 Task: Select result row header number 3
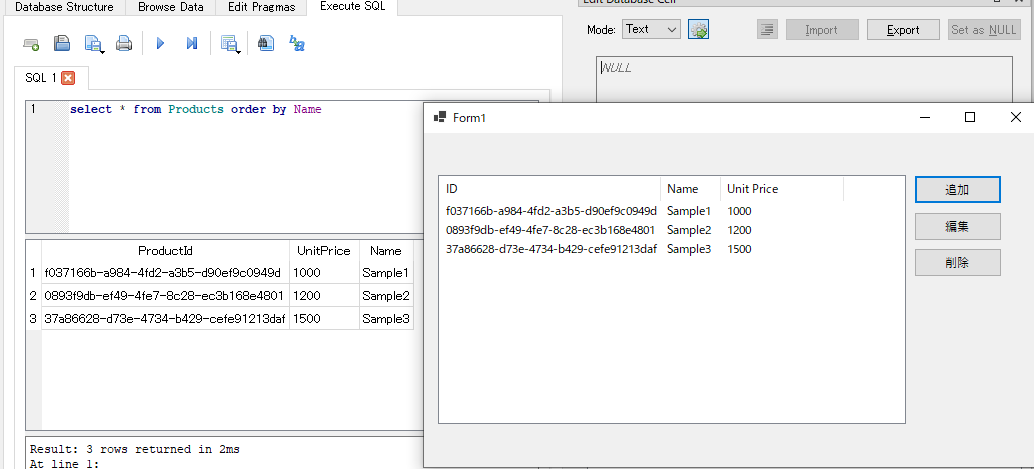[x=34, y=319]
